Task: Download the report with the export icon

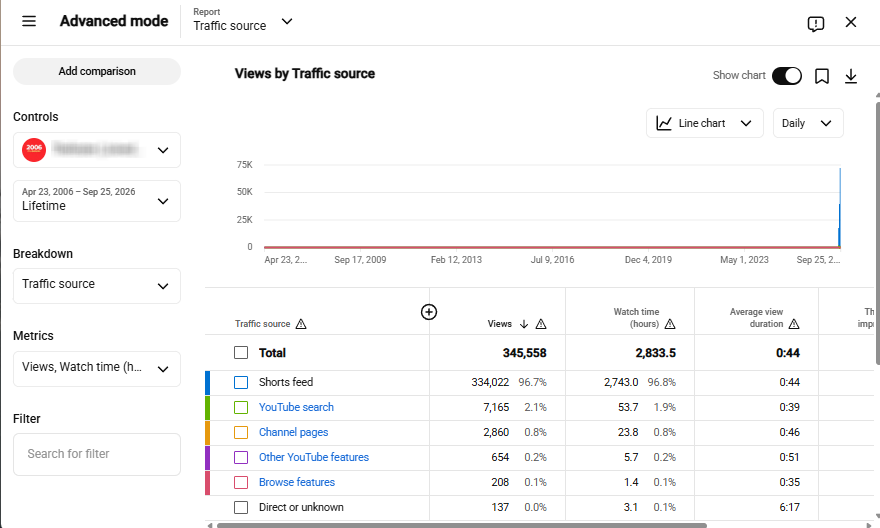Action: [x=851, y=76]
